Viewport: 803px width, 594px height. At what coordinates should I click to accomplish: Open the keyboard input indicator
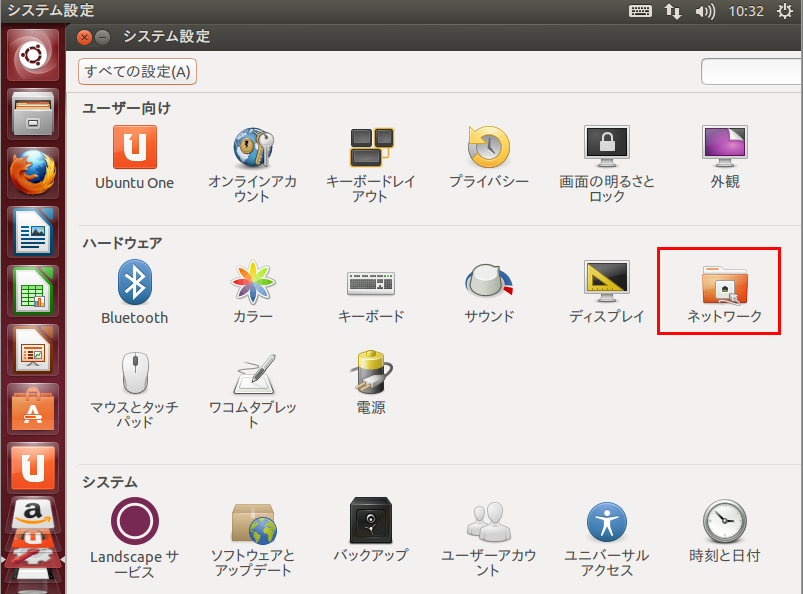640,11
